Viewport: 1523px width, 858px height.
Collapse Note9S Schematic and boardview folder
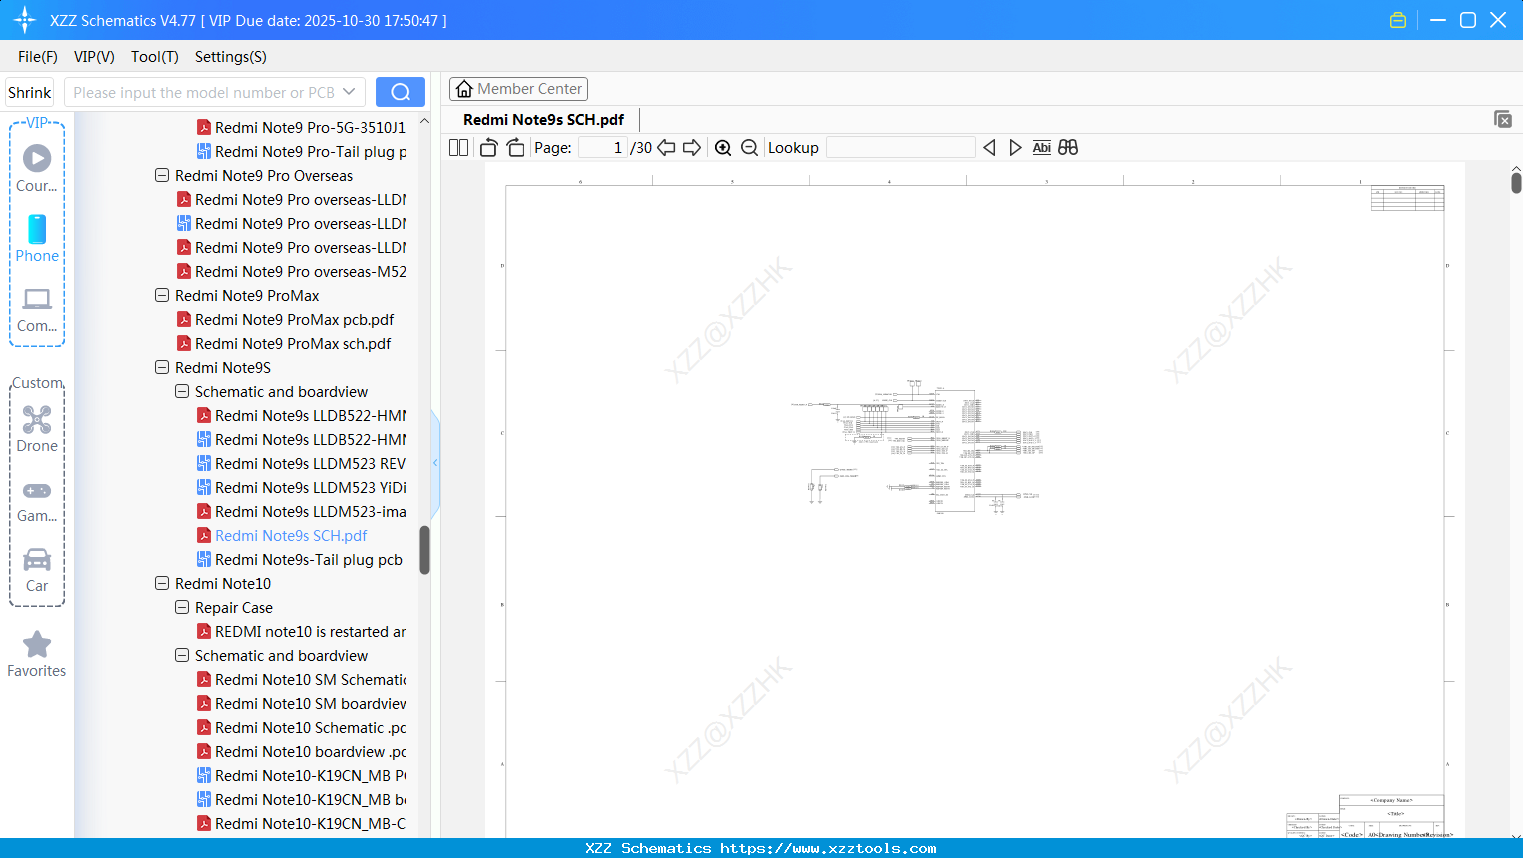tap(182, 392)
